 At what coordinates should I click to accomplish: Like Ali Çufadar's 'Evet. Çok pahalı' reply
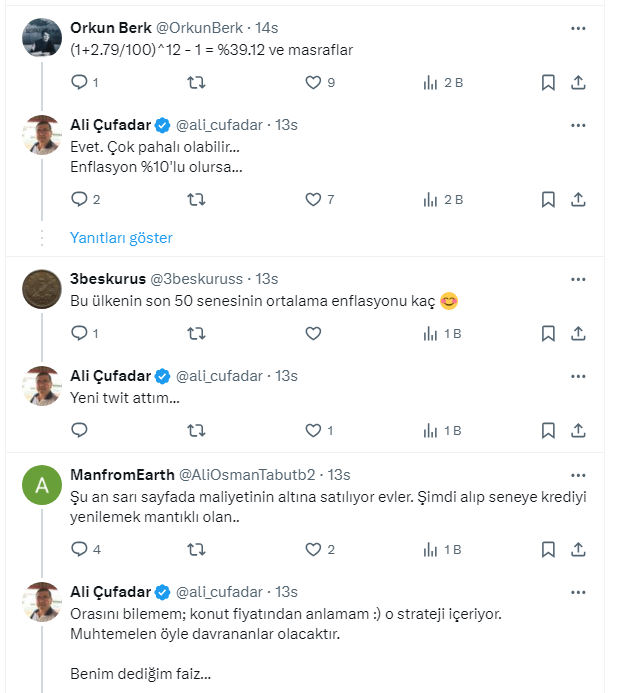(313, 199)
